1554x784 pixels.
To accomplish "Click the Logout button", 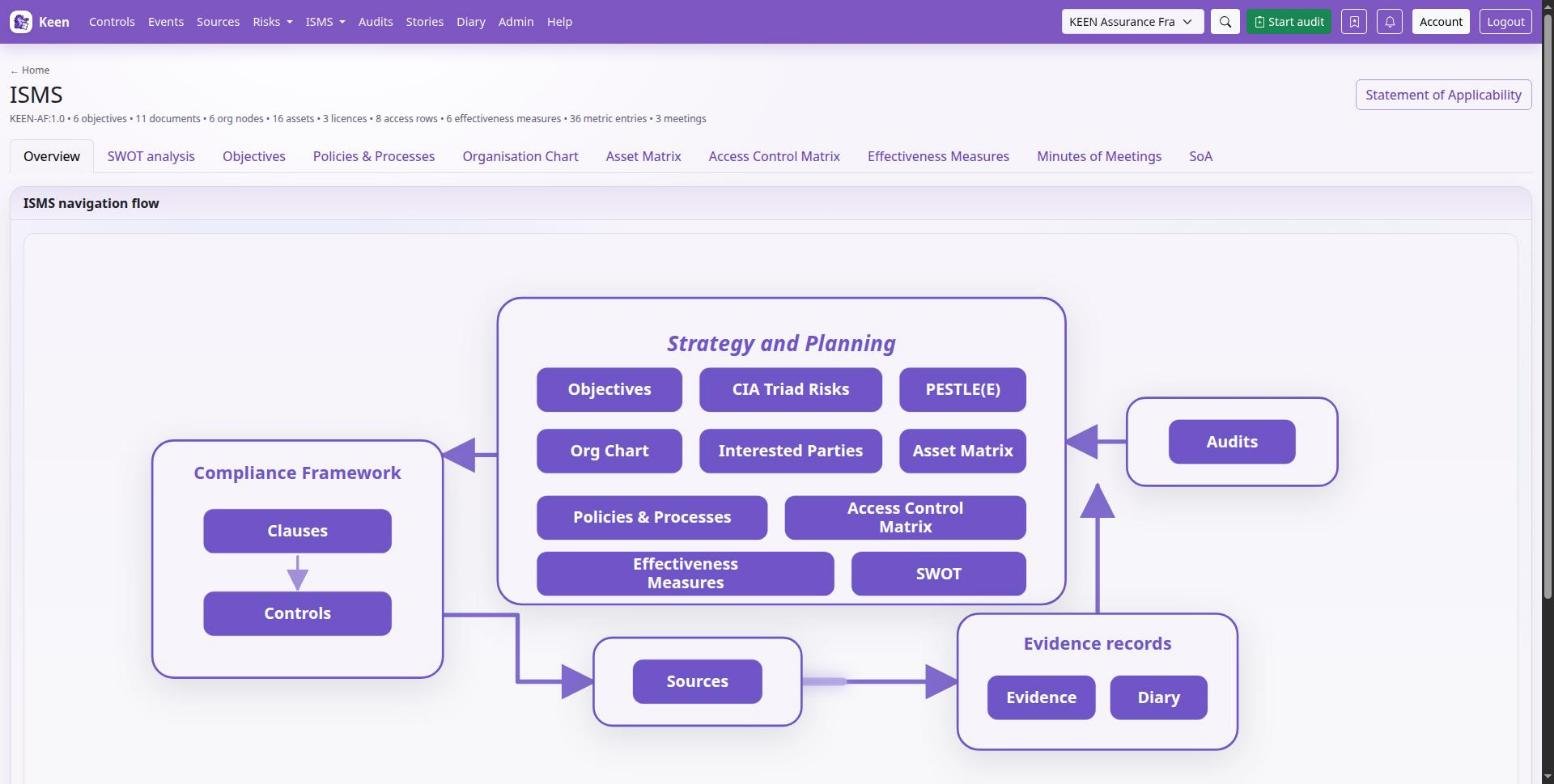I will click(1505, 21).
